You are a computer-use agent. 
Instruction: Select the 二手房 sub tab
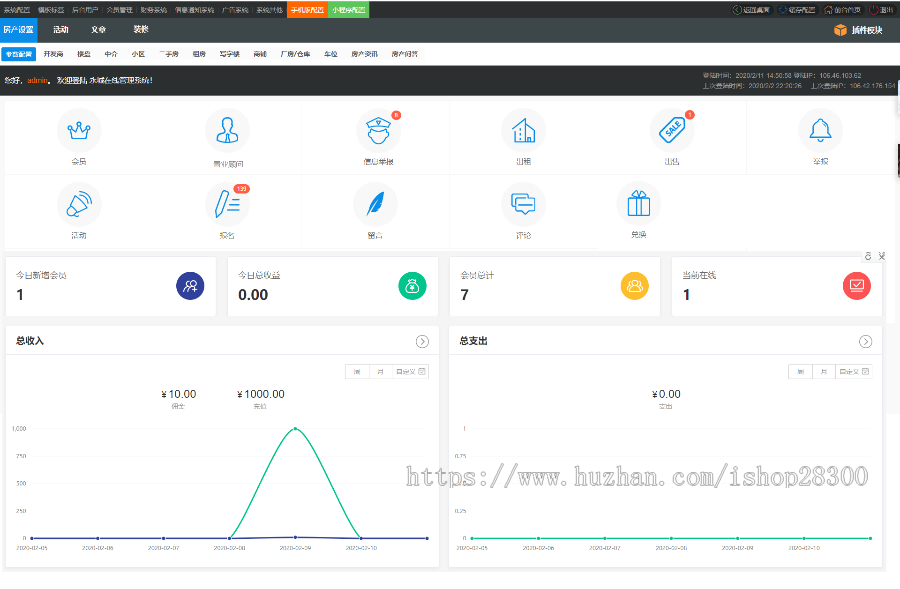[x=169, y=54]
